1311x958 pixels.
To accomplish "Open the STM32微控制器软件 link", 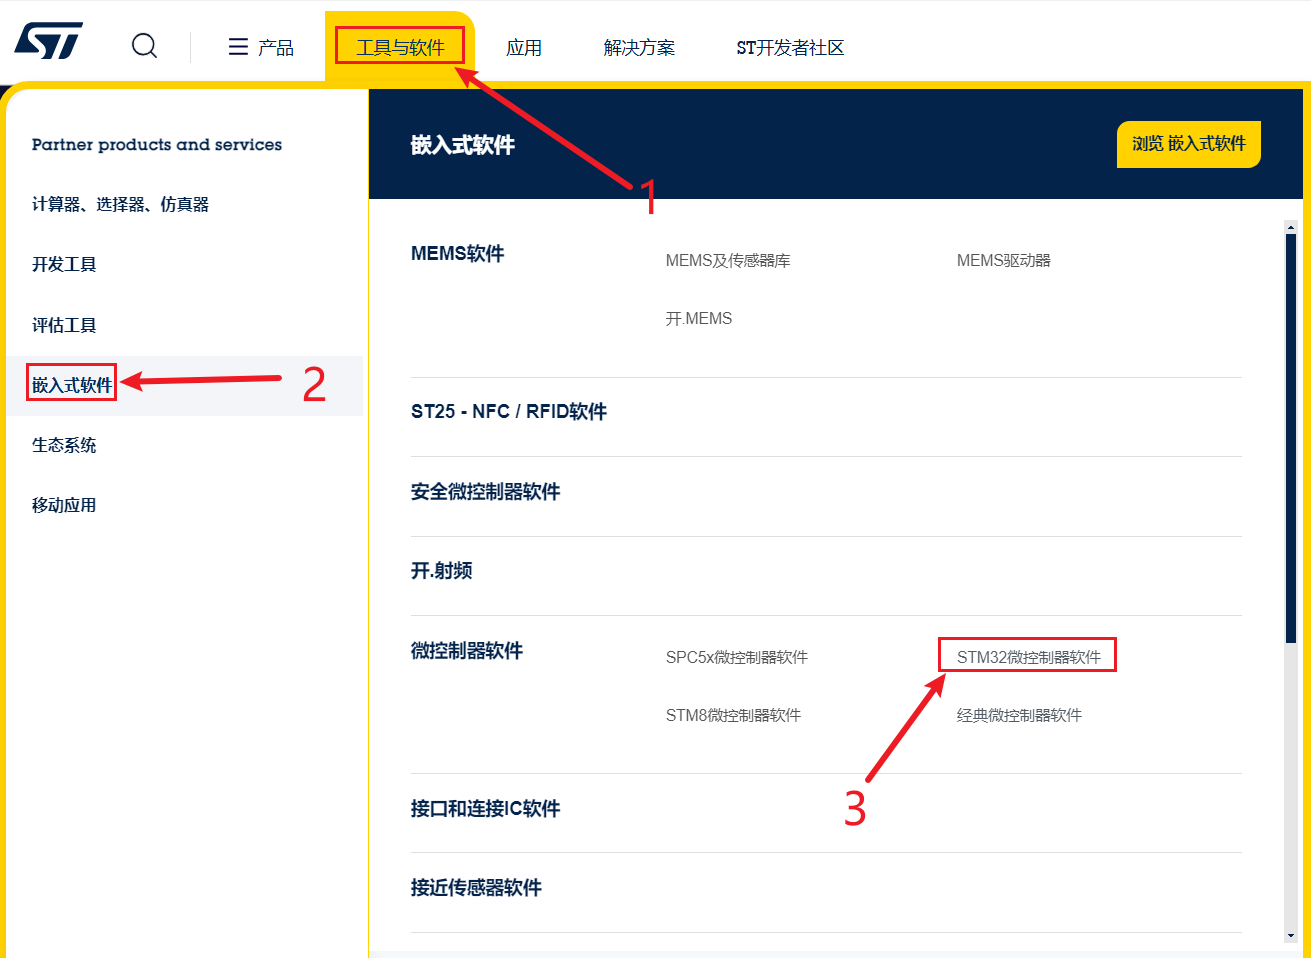I will click(1029, 657).
